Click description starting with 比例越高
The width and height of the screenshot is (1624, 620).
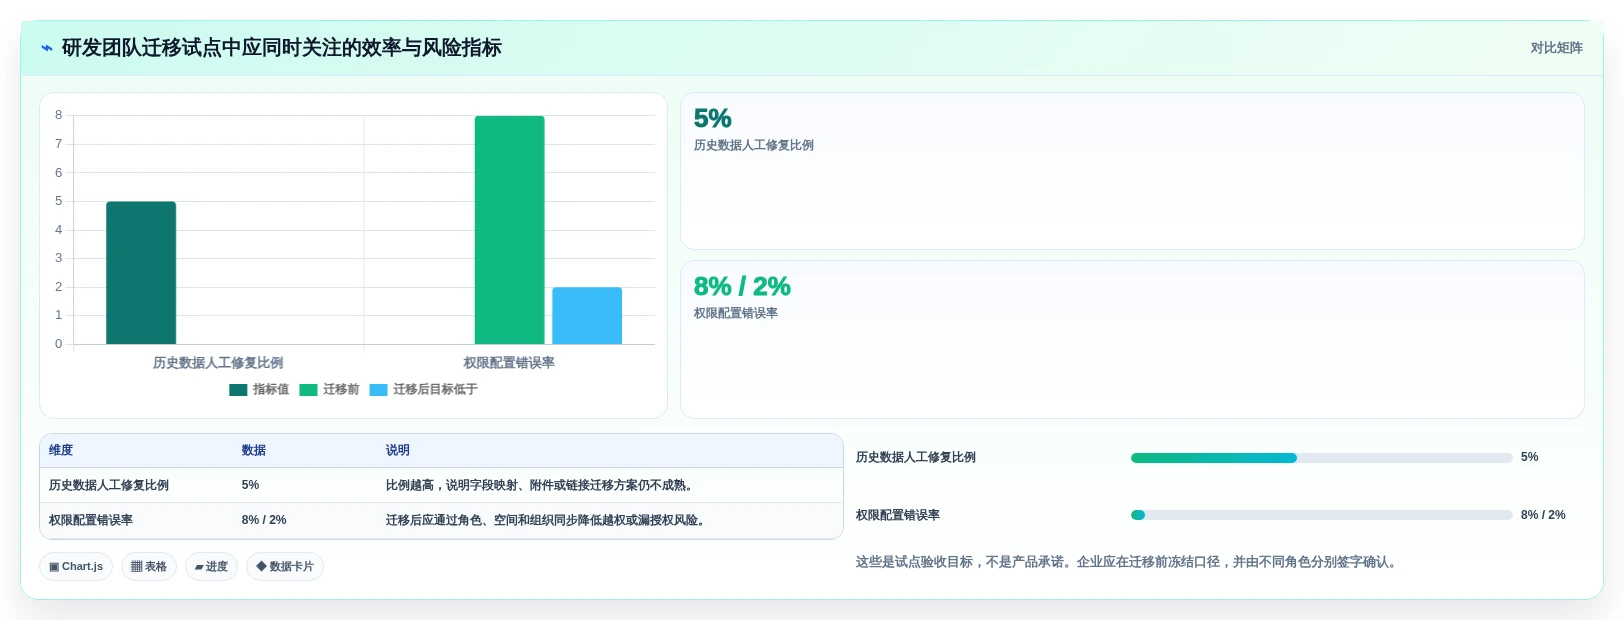tap(541, 485)
